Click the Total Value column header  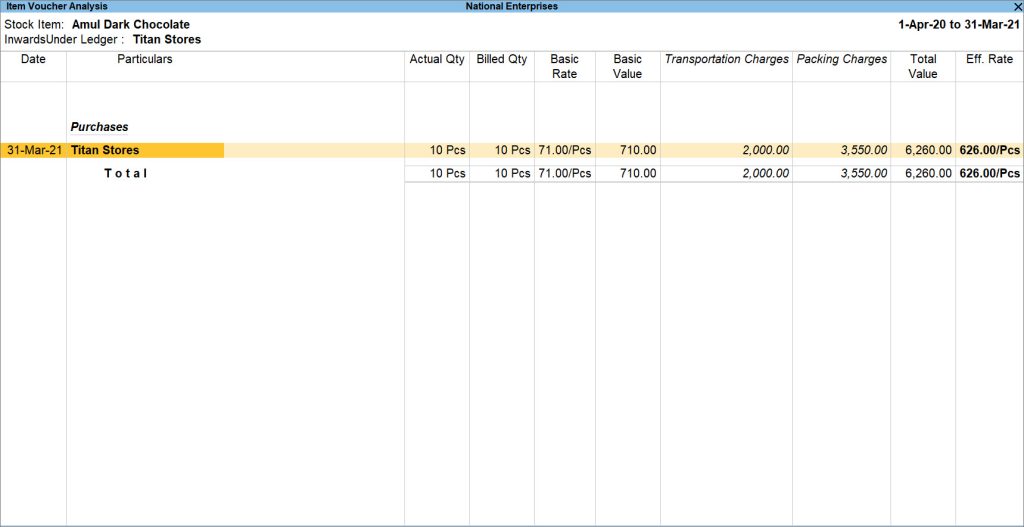pyautogui.click(x=923, y=67)
